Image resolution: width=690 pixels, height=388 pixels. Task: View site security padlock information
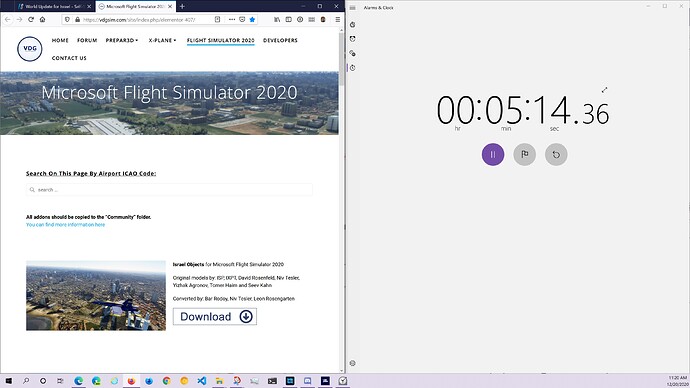click(x=77, y=19)
